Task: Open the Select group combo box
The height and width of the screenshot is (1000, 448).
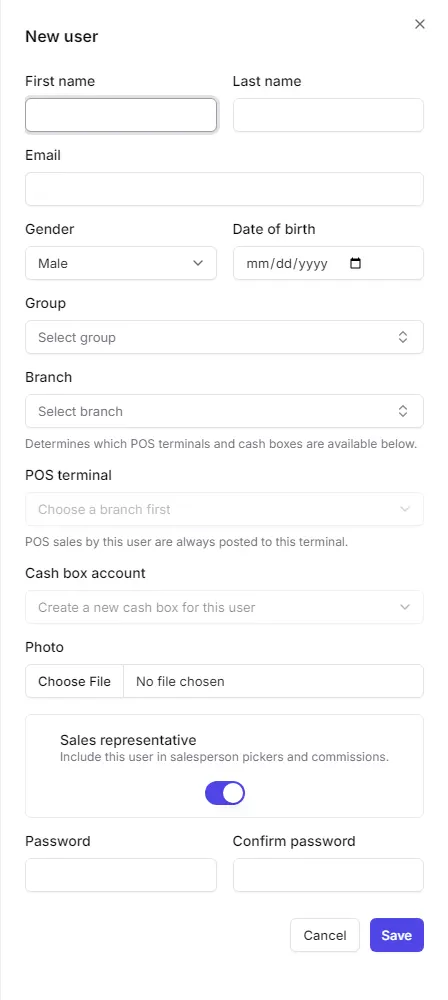Action: point(224,337)
